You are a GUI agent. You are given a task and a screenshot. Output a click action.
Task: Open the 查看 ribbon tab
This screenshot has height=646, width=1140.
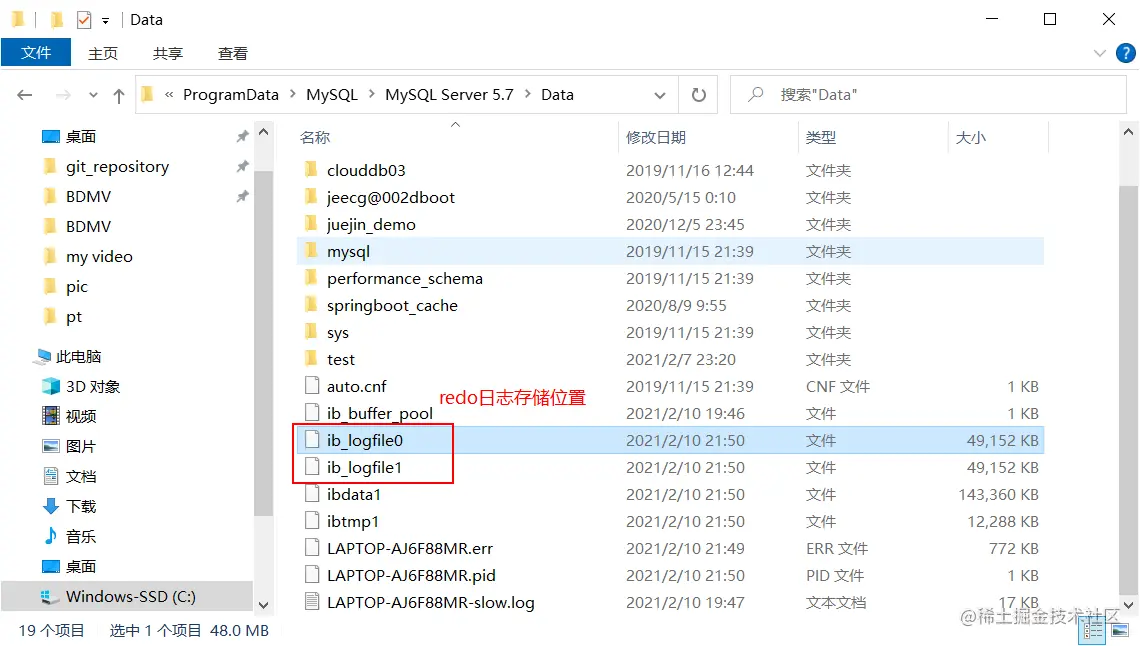[x=233, y=53]
